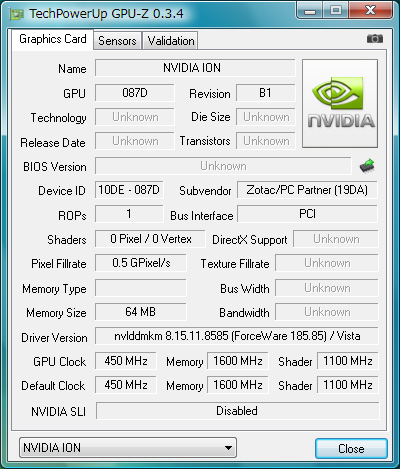
Task: Click the NVIDIA SLI Disabled field
Action: pos(237,411)
